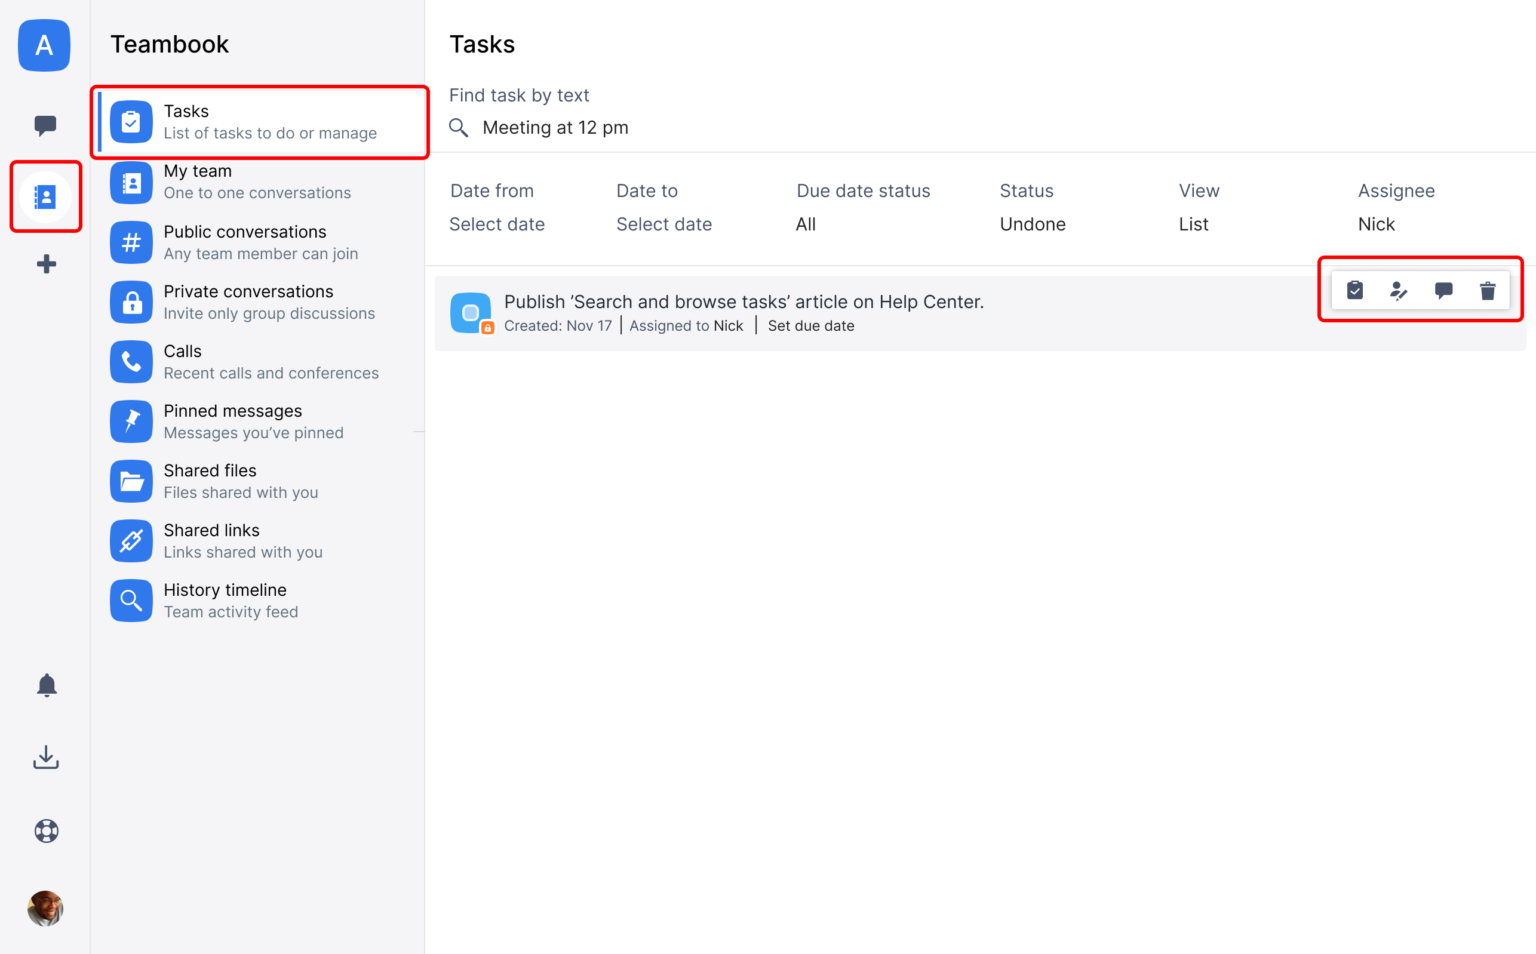Image resolution: width=1536 pixels, height=954 pixels.
Task: Open the chats speech bubble in left rail
Action: [45, 125]
